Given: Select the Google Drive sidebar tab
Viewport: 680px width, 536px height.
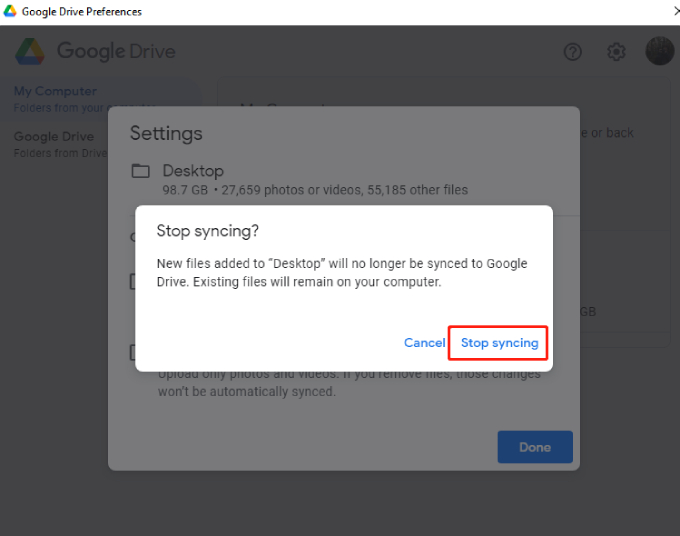Looking at the screenshot, I should [x=54, y=144].
